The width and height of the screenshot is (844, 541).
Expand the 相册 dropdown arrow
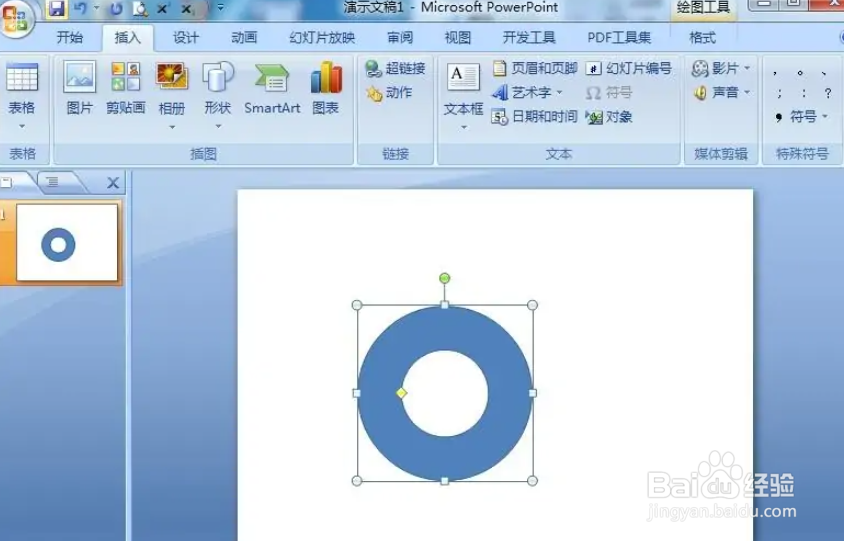point(172,128)
